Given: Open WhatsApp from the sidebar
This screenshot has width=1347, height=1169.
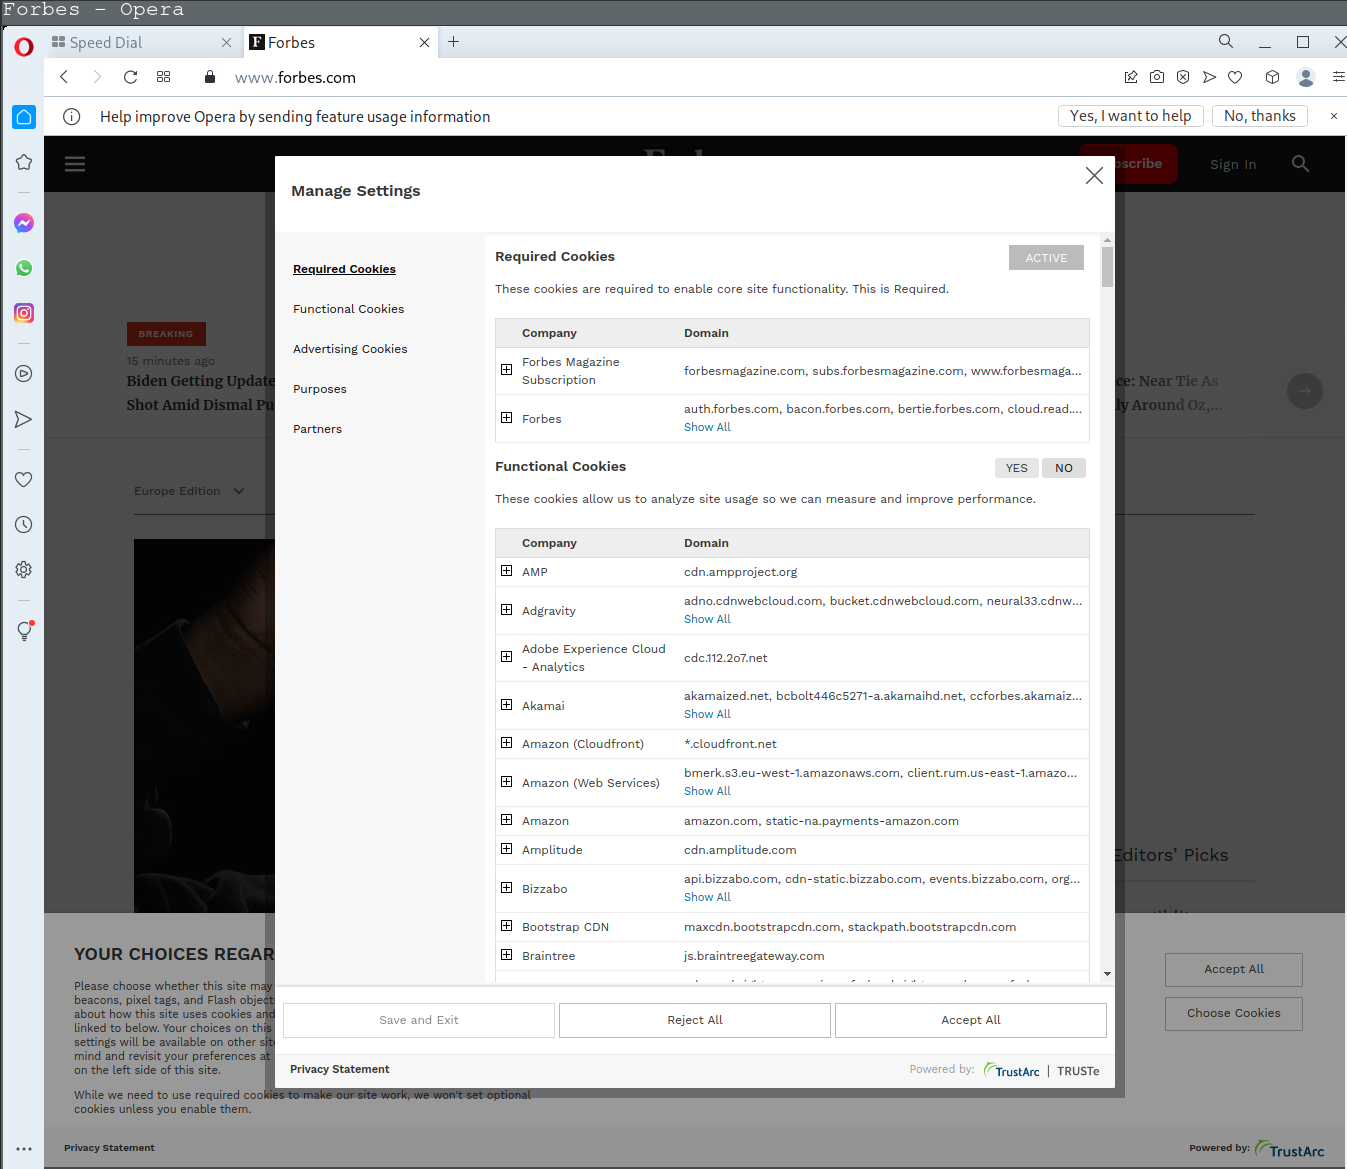Looking at the screenshot, I should coord(23,268).
